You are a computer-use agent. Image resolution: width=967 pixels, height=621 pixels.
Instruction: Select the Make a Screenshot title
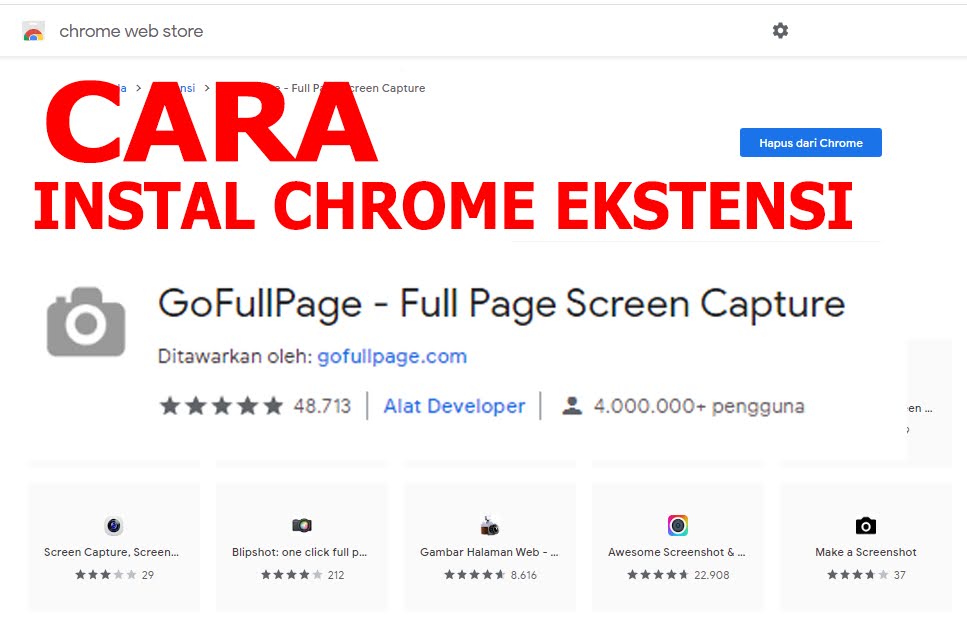pyautogui.click(x=866, y=552)
